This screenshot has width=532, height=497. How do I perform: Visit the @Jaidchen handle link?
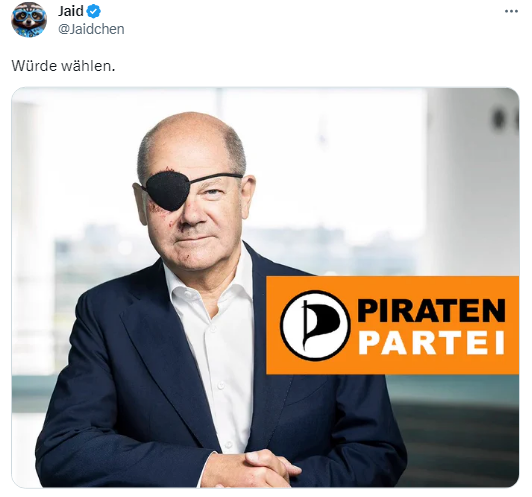tap(91, 29)
